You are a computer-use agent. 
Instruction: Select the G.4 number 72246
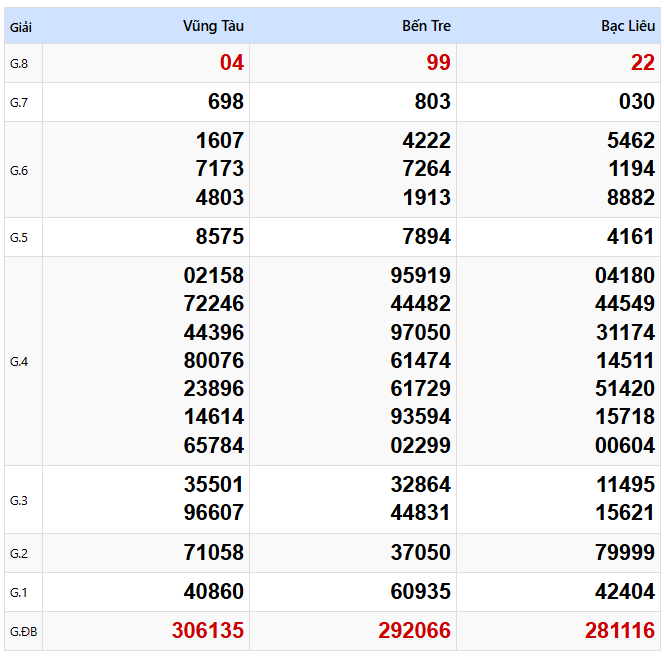click(214, 304)
